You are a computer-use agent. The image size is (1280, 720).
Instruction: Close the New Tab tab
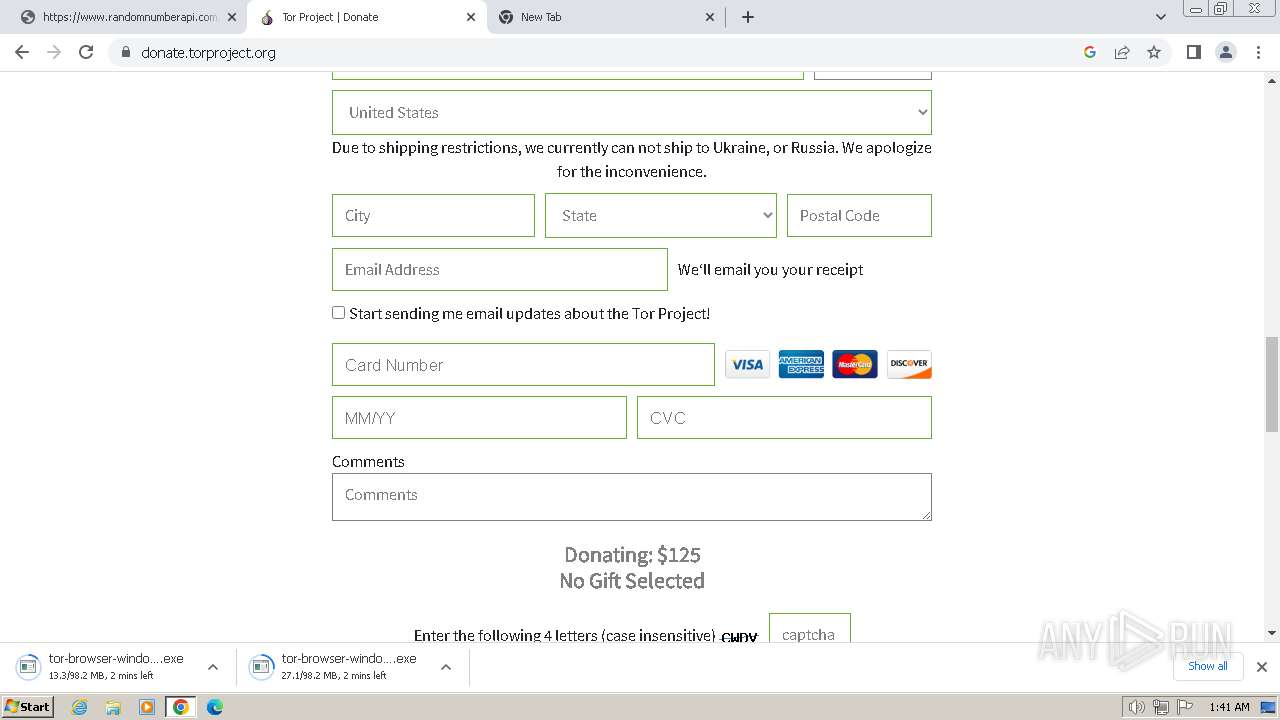[710, 17]
